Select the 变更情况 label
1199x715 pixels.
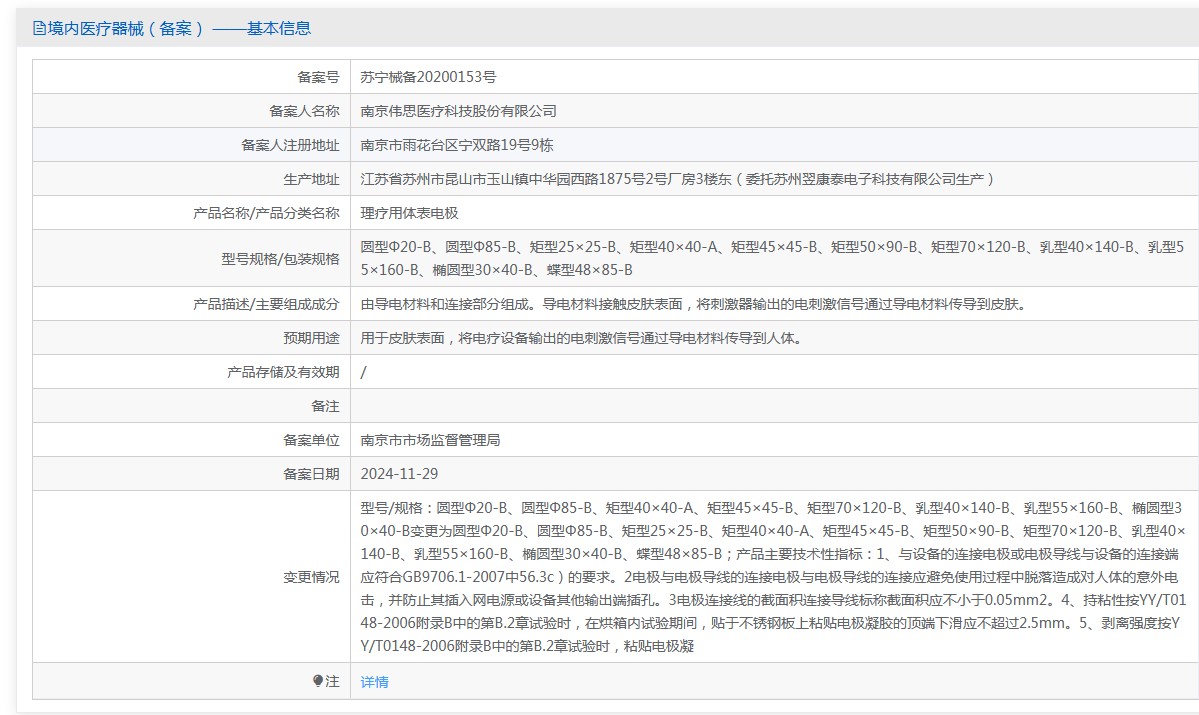pos(311,577)
